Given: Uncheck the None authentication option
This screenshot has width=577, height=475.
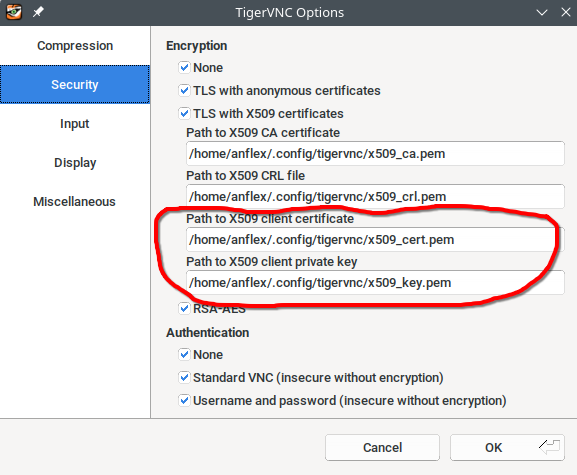Looking at the screenshot, I should tap(184, 354).
